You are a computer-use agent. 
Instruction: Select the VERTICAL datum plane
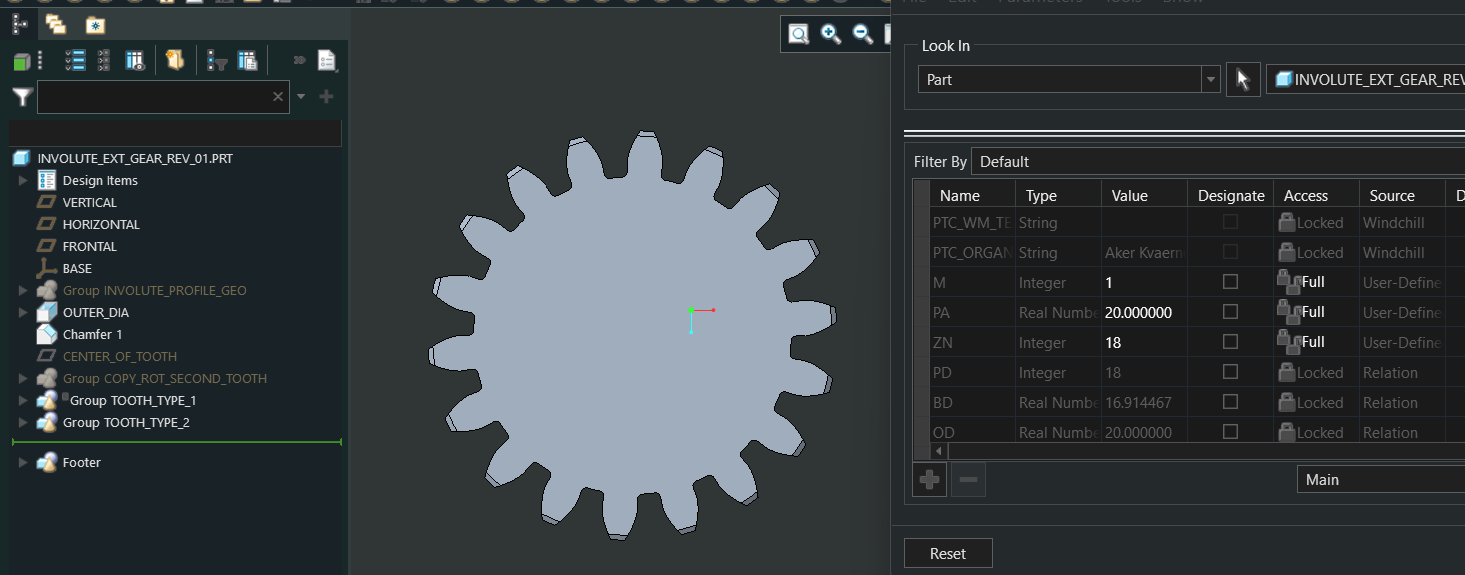click(x=89, y=202)
